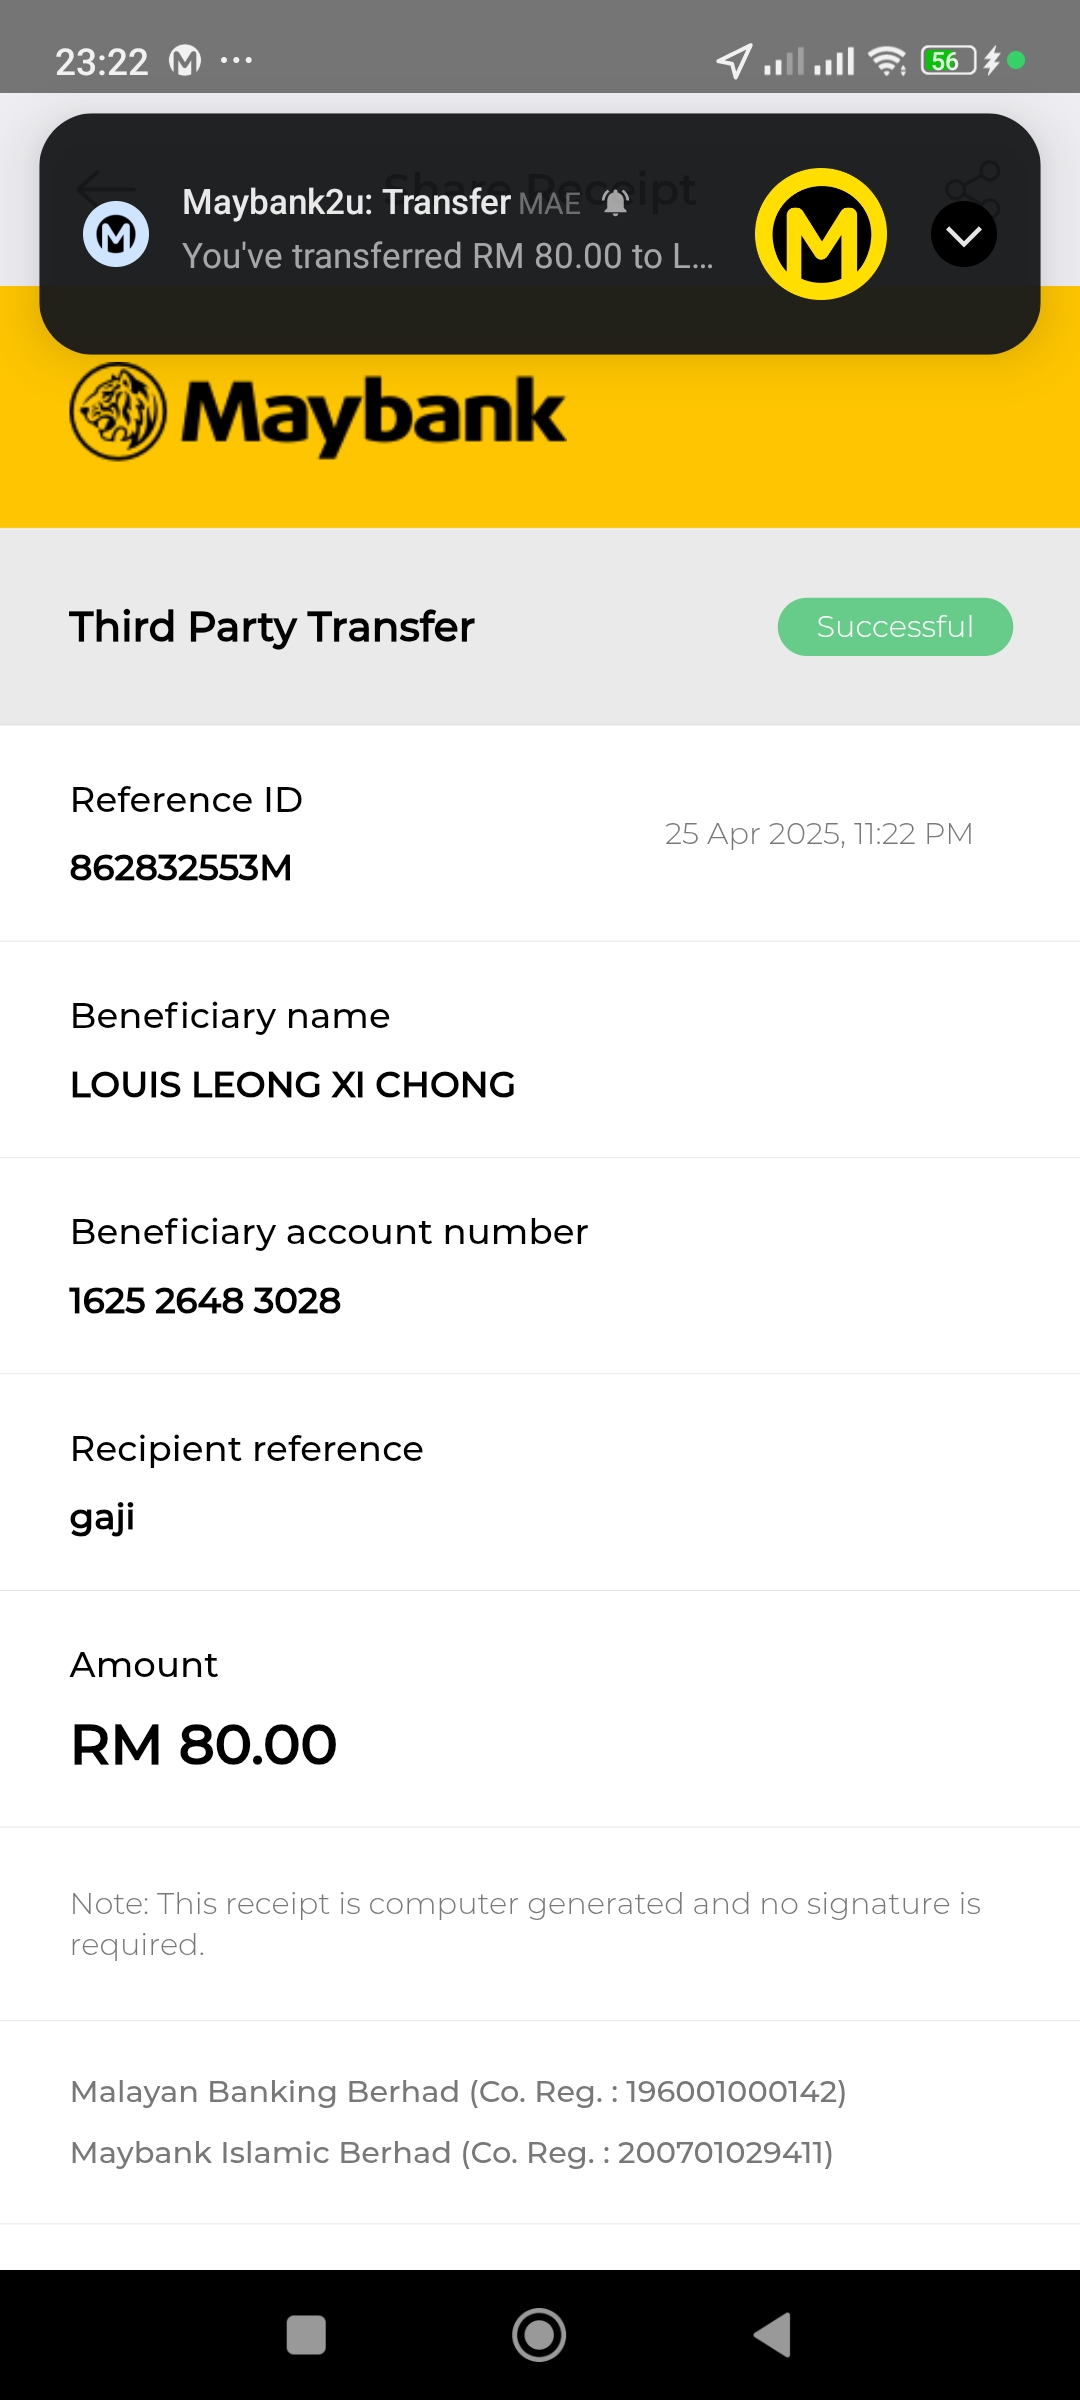Expand the Maybank2u notification chevron

pos(963,235)
